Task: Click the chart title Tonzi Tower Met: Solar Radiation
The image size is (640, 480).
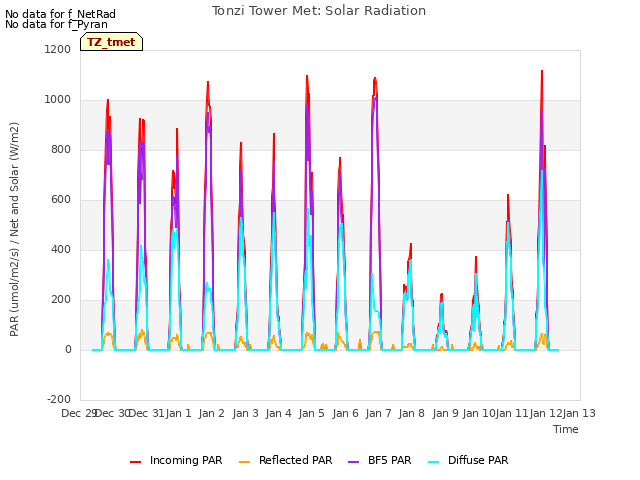Action: click(319, 11)
